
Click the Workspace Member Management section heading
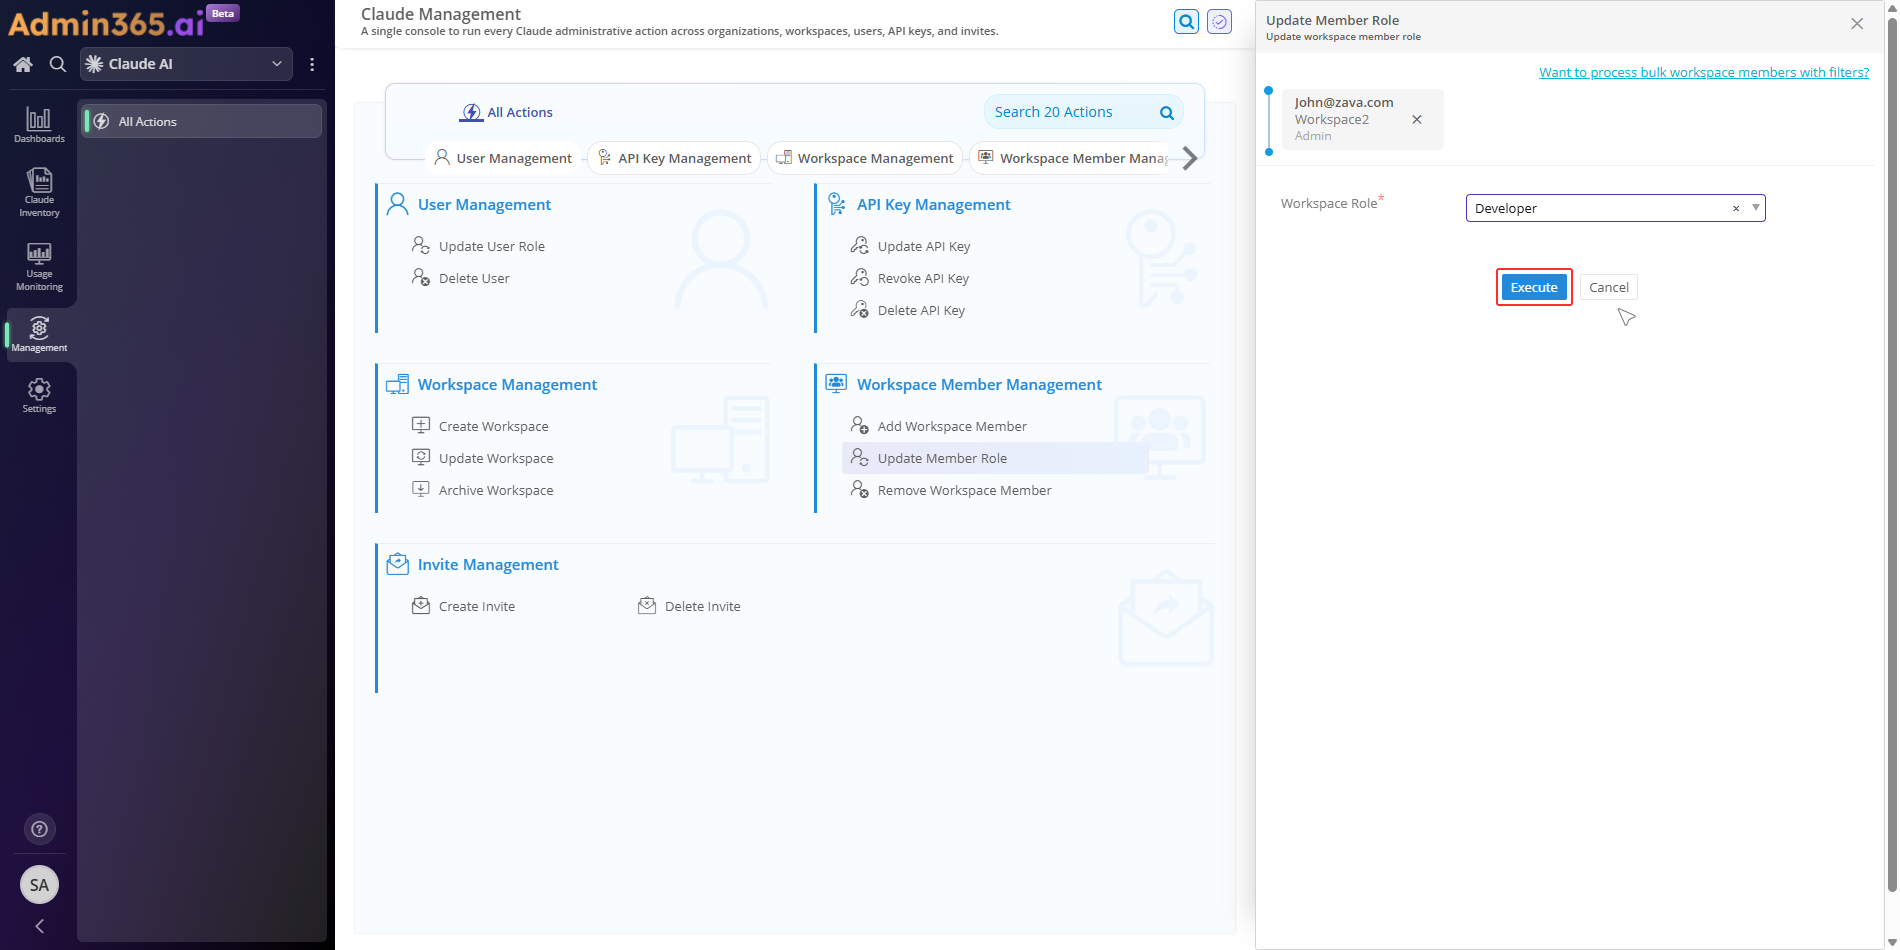979,384
